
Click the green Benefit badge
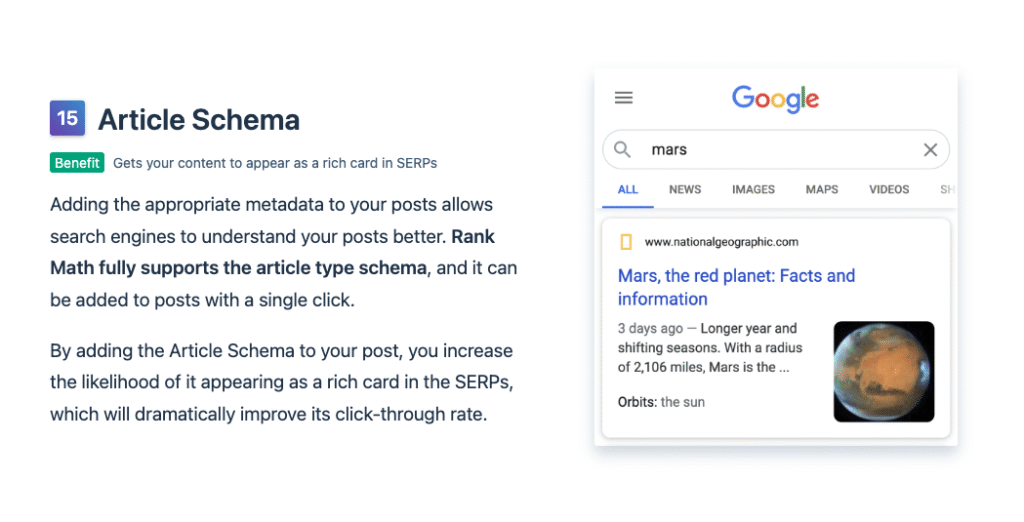tap(77, 163)
